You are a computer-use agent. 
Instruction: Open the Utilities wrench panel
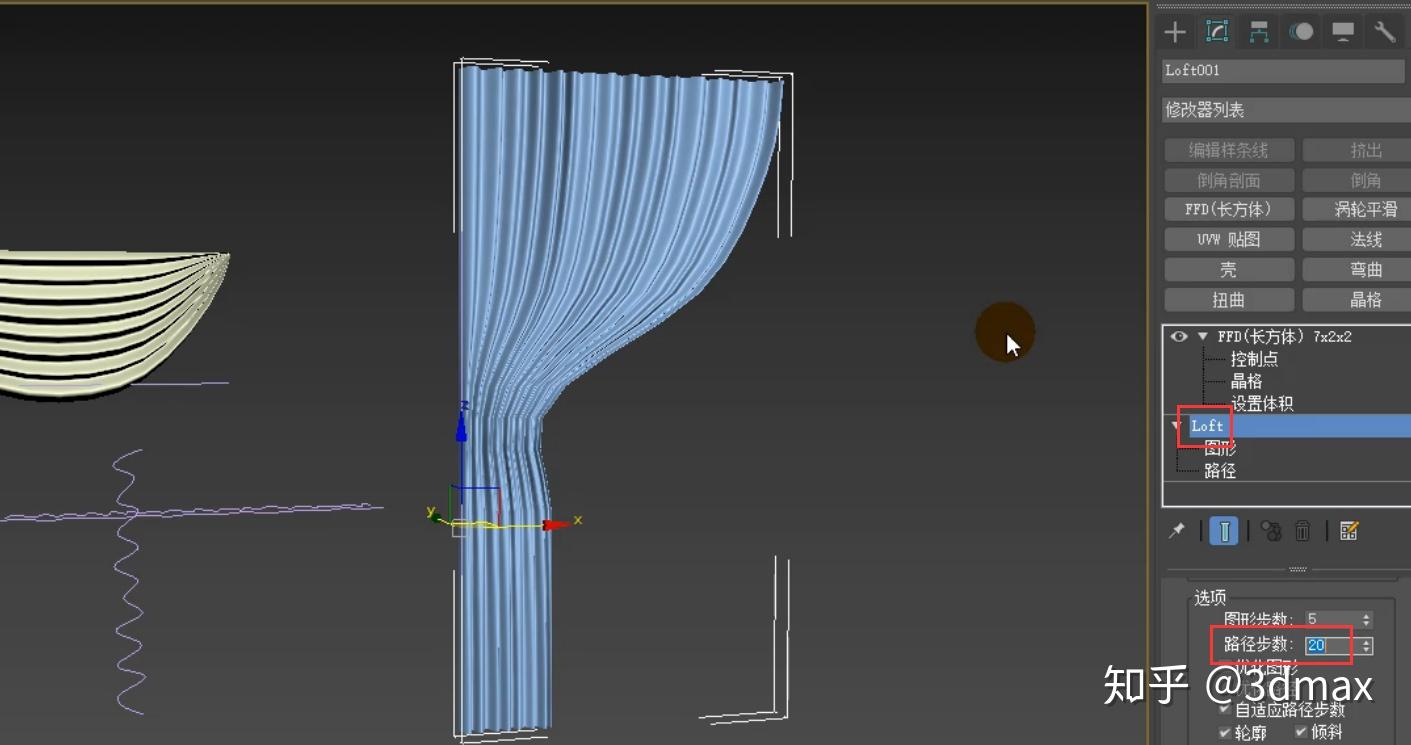[x=1385, y=32]
